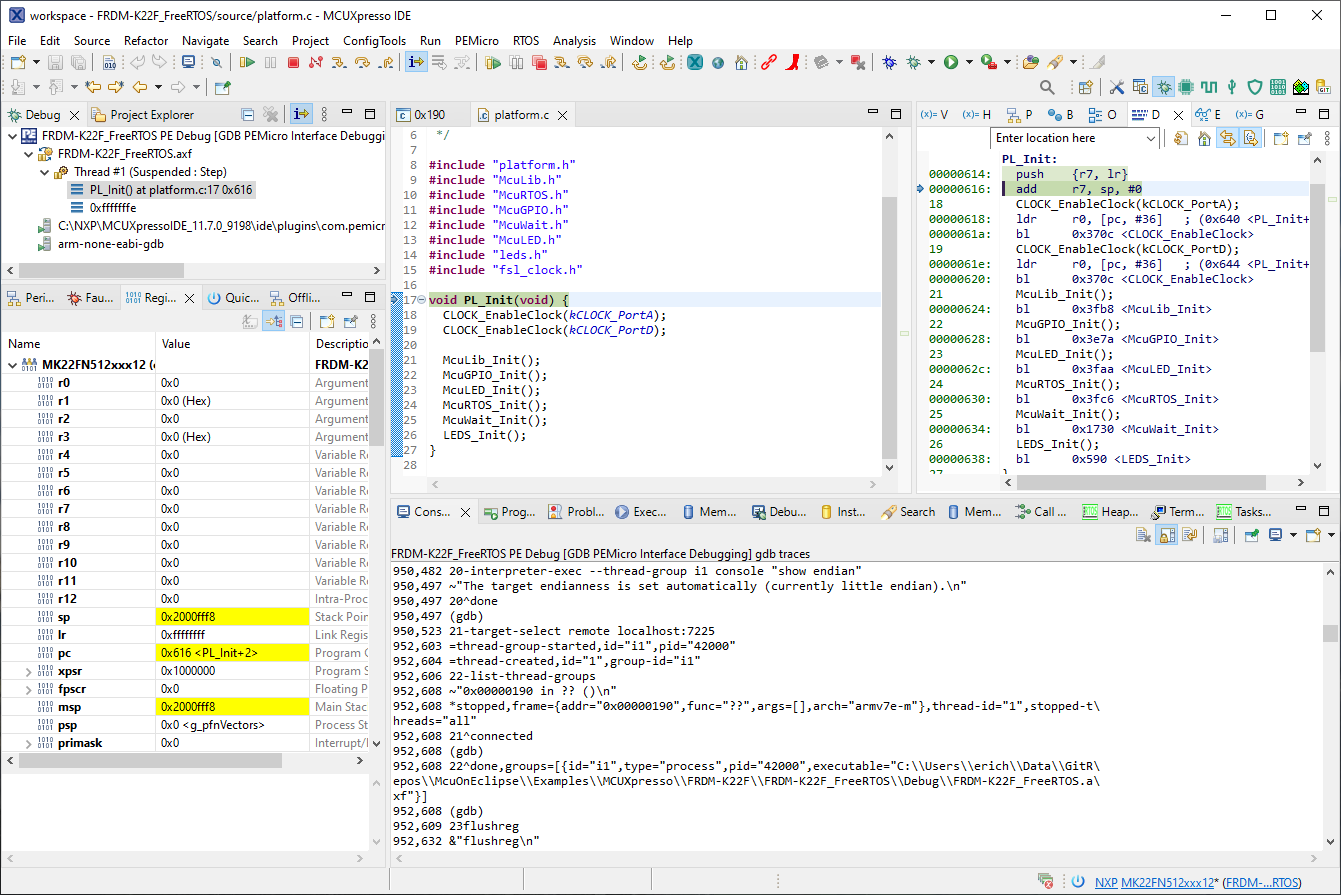Click the console vertical scrollbar thumb
This screenshot has width=1341, height=895.
click(x=1329, y=633)
